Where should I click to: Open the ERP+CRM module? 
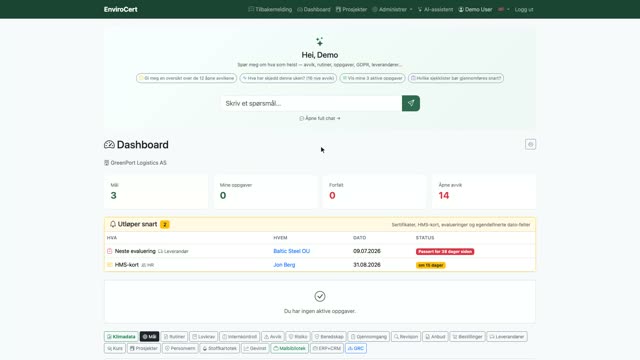click(327, 348)
